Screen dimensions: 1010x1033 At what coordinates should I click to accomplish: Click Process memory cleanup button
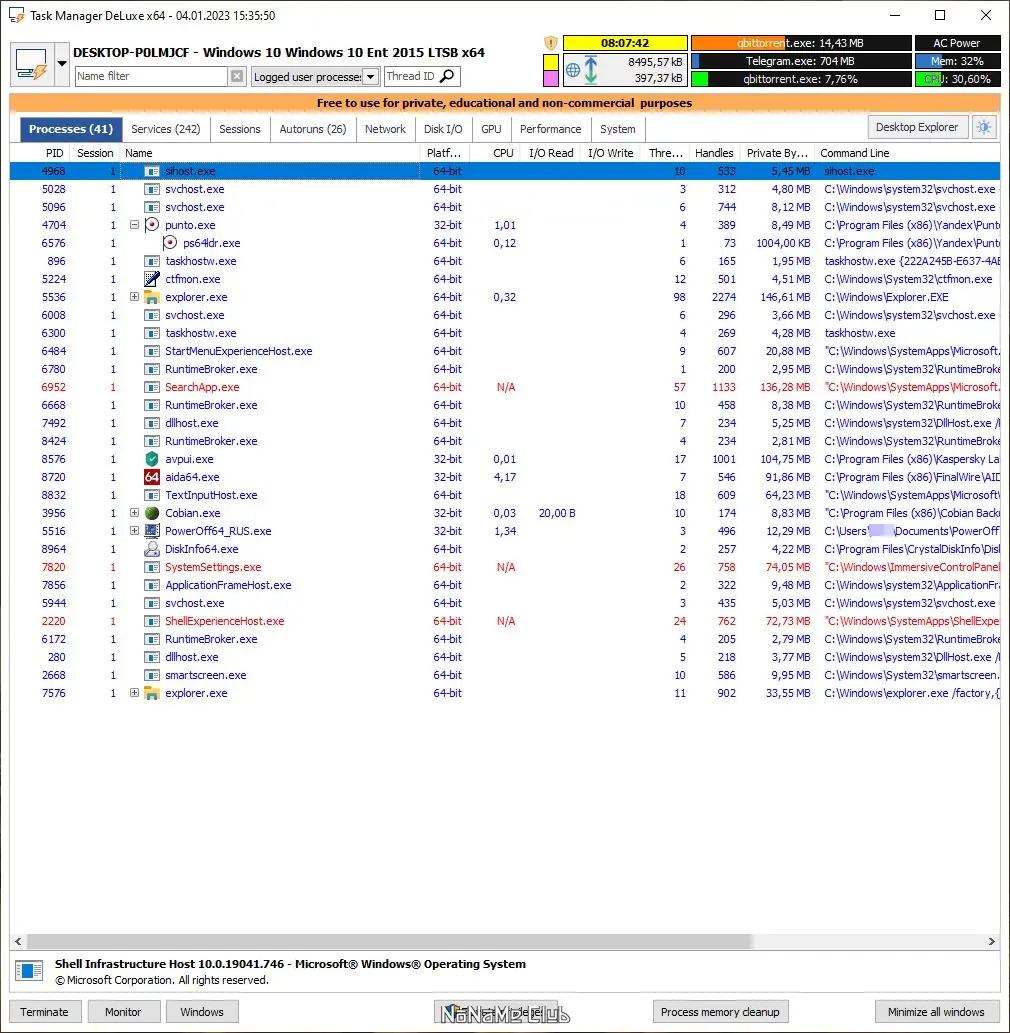pos(720,1011)
